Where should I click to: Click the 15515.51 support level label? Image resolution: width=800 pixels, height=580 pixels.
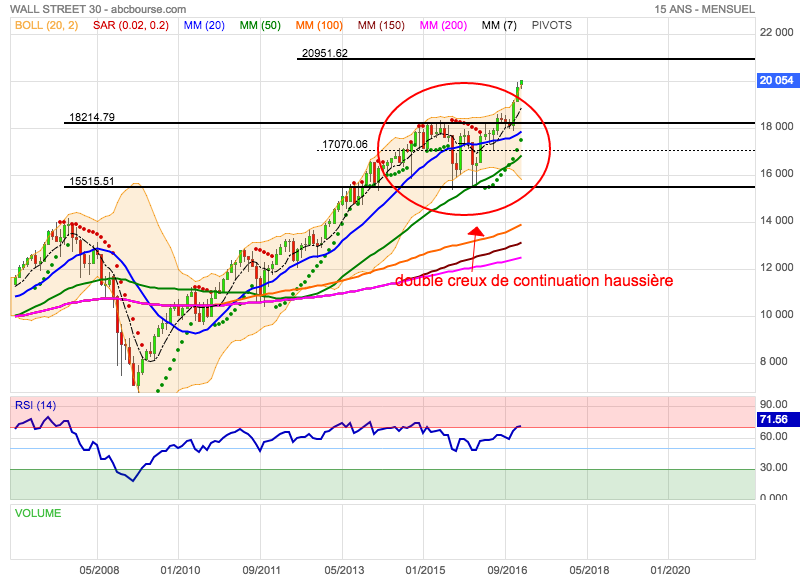(92, 181)
